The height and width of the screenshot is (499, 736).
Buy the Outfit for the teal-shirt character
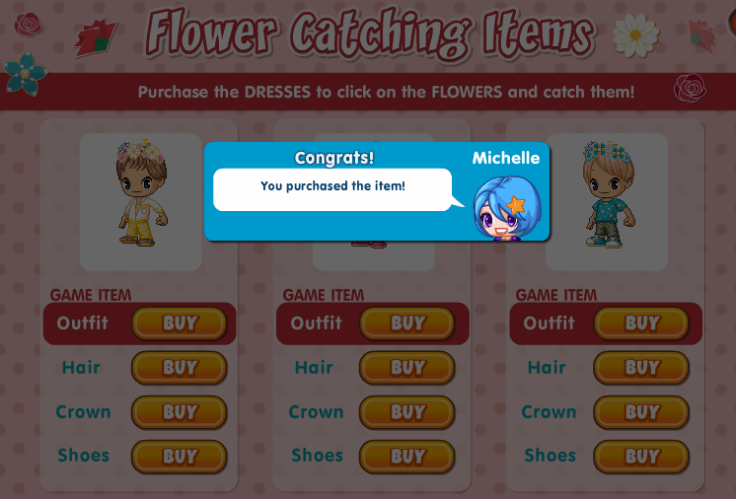[x=641, y=323]
